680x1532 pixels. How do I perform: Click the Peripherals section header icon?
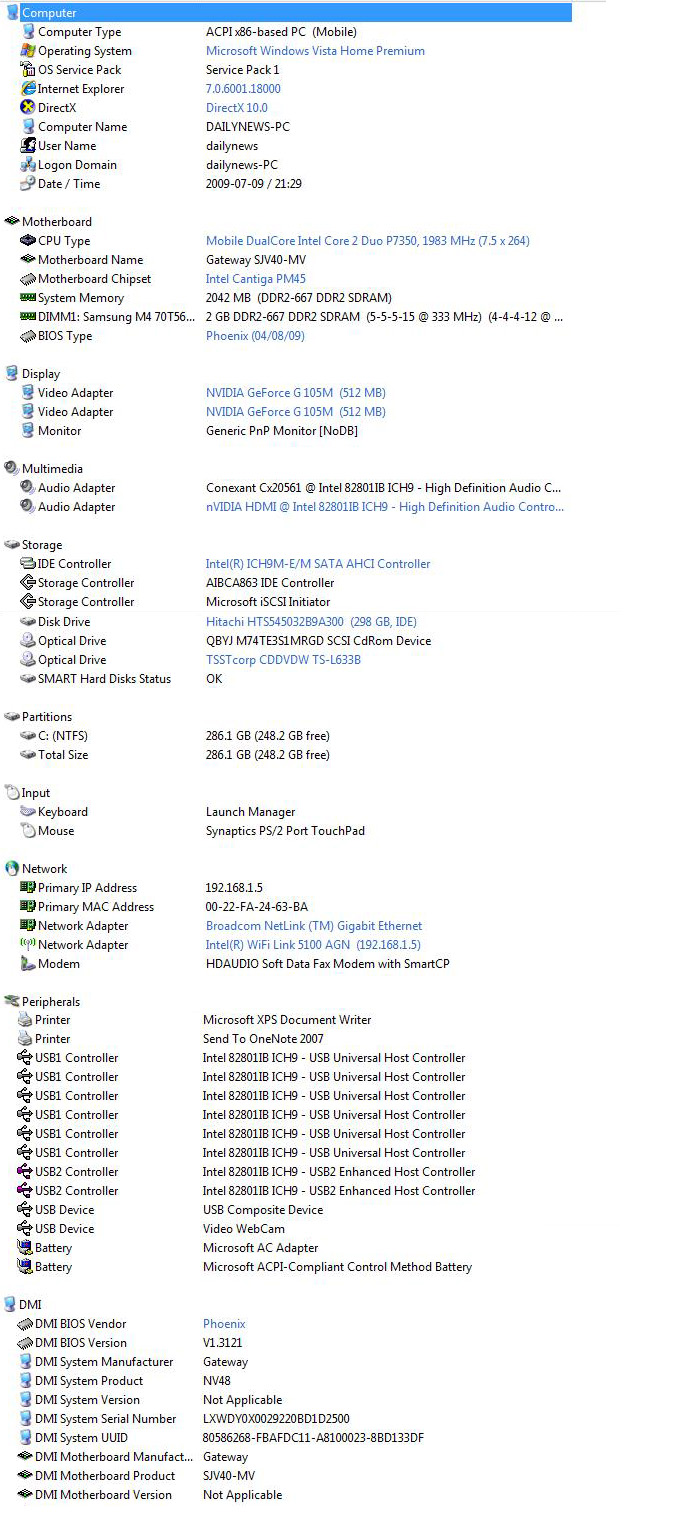pyautogui.click(x=12, y=1002)
